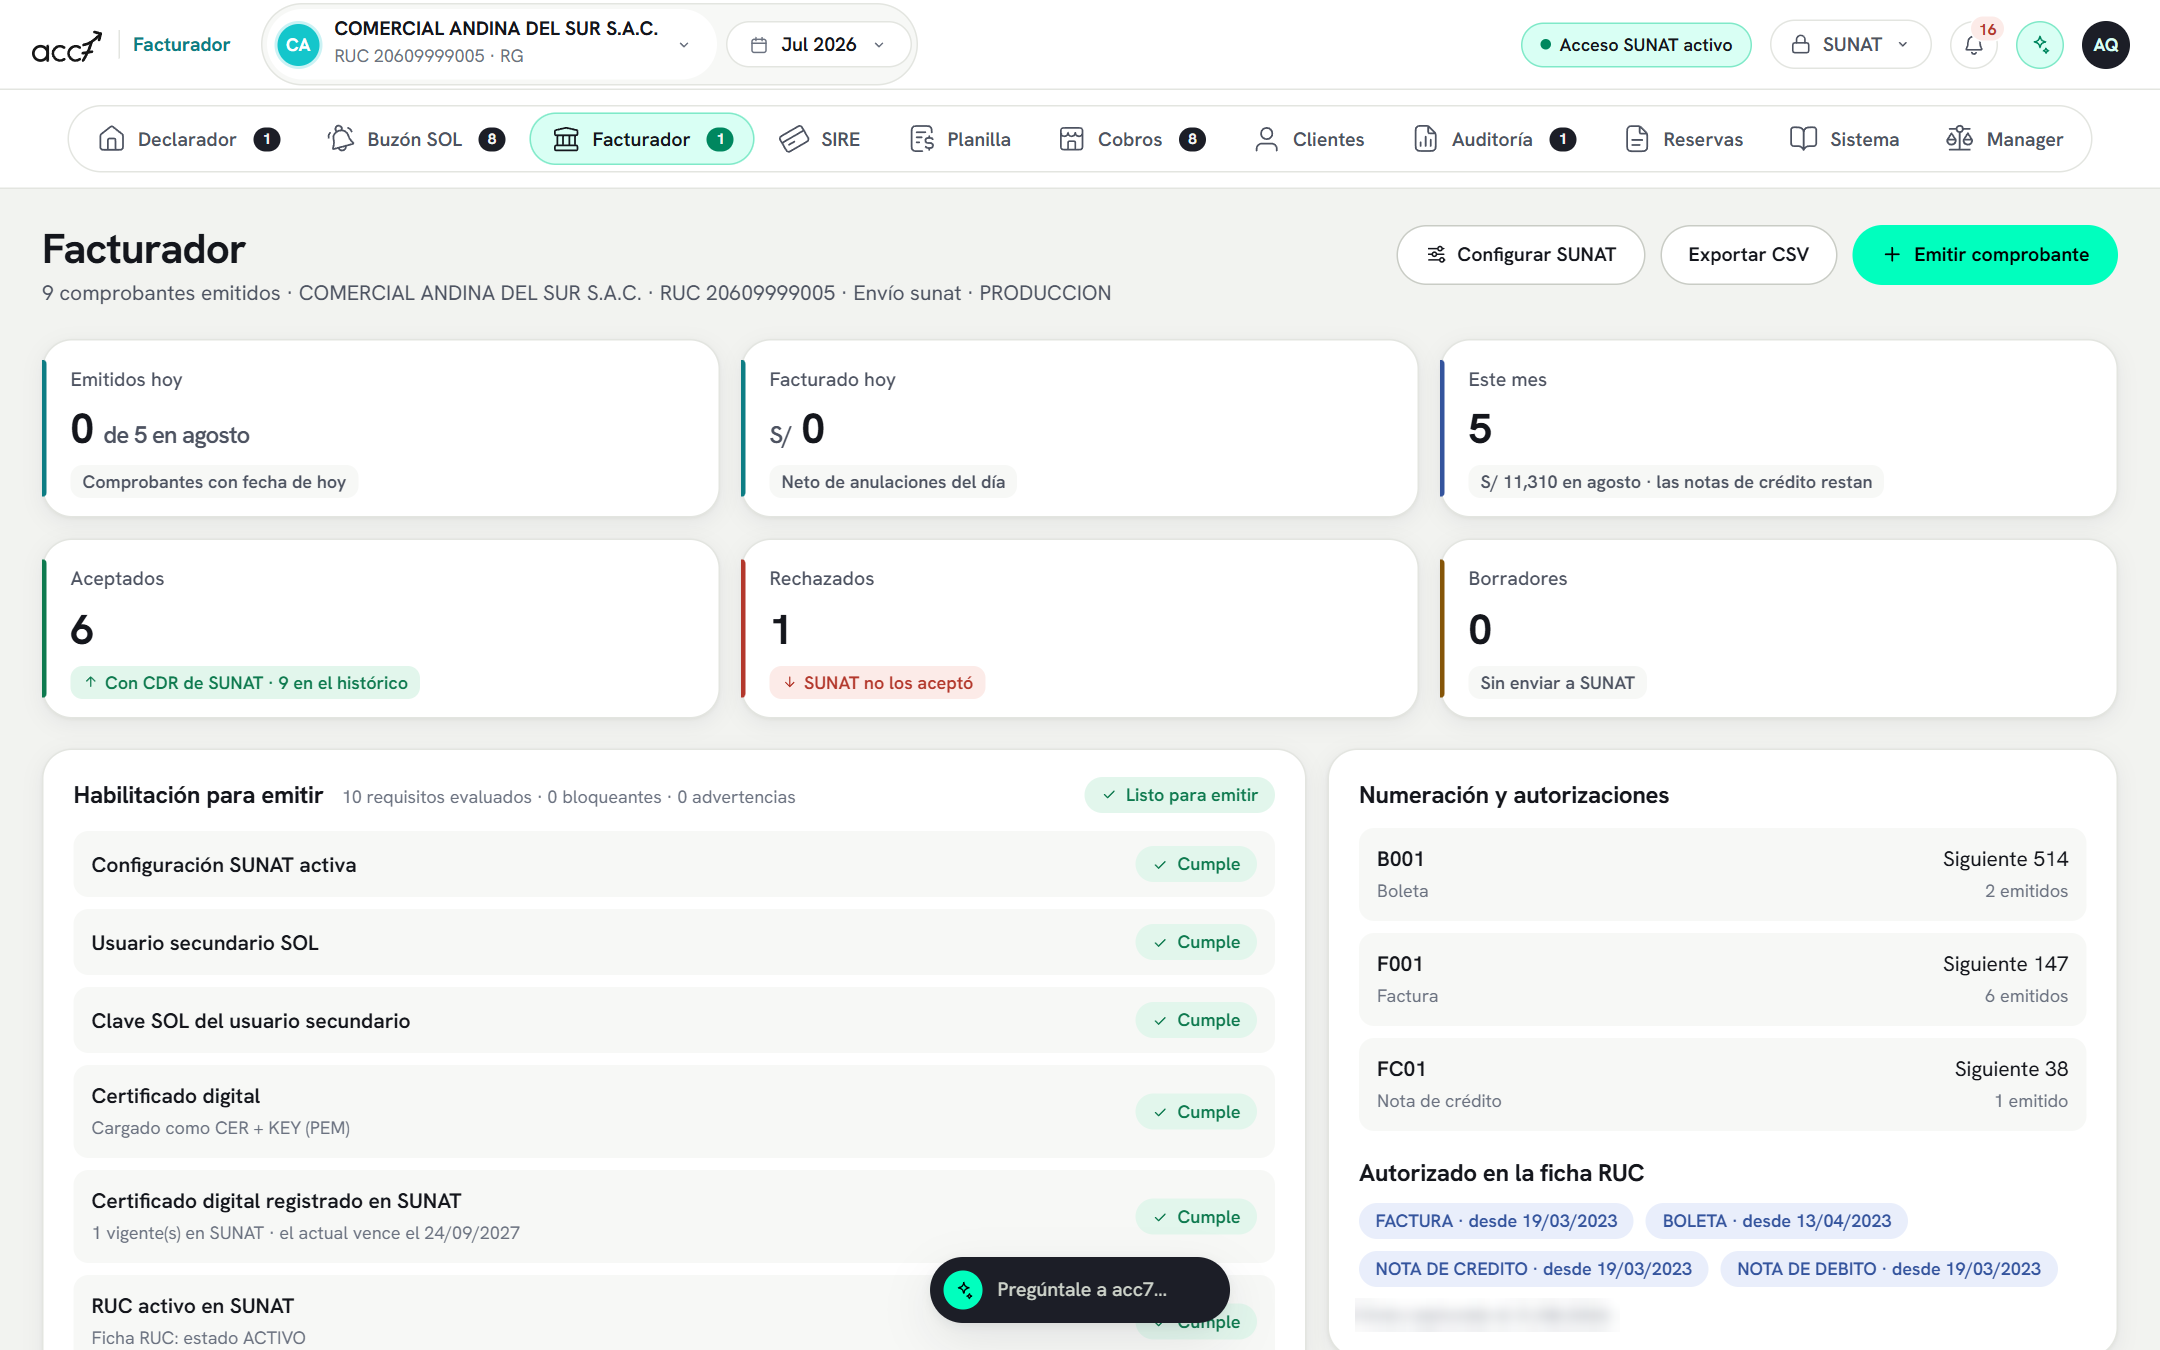Click the Manager scales icon

tap(1960, 139)
